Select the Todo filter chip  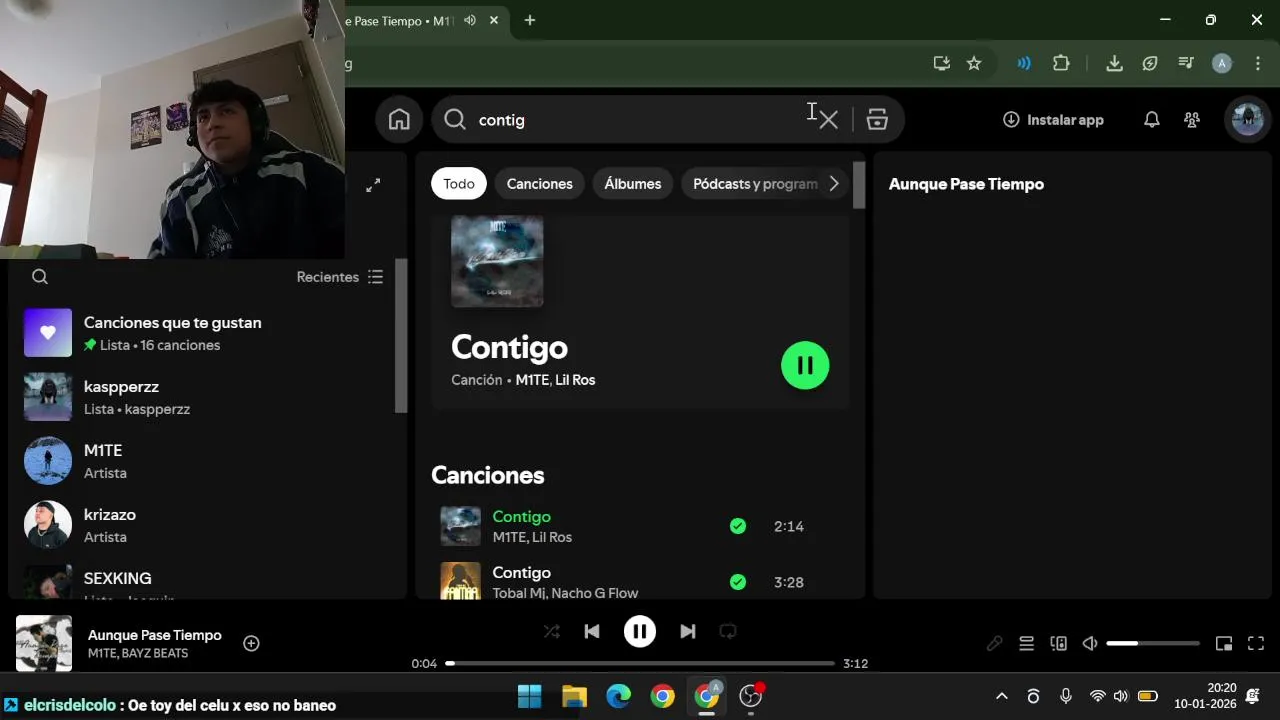(459, 184)
